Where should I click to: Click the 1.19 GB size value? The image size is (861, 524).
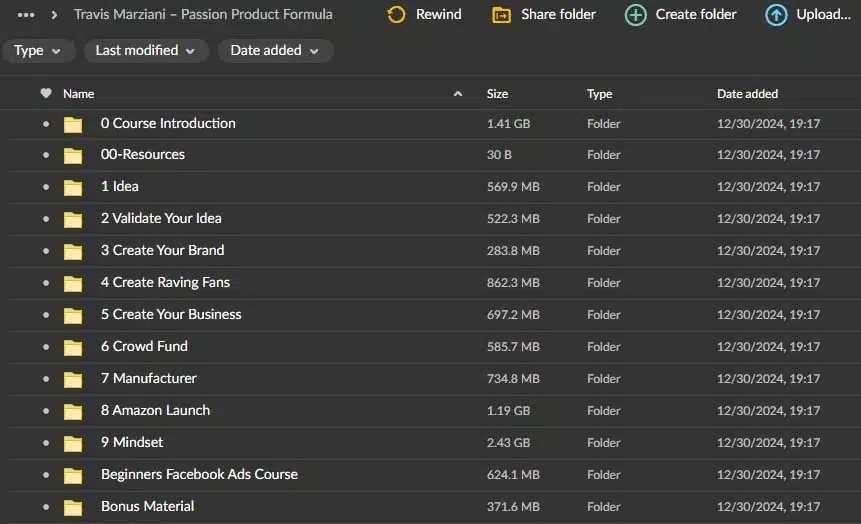coord(508,411)
